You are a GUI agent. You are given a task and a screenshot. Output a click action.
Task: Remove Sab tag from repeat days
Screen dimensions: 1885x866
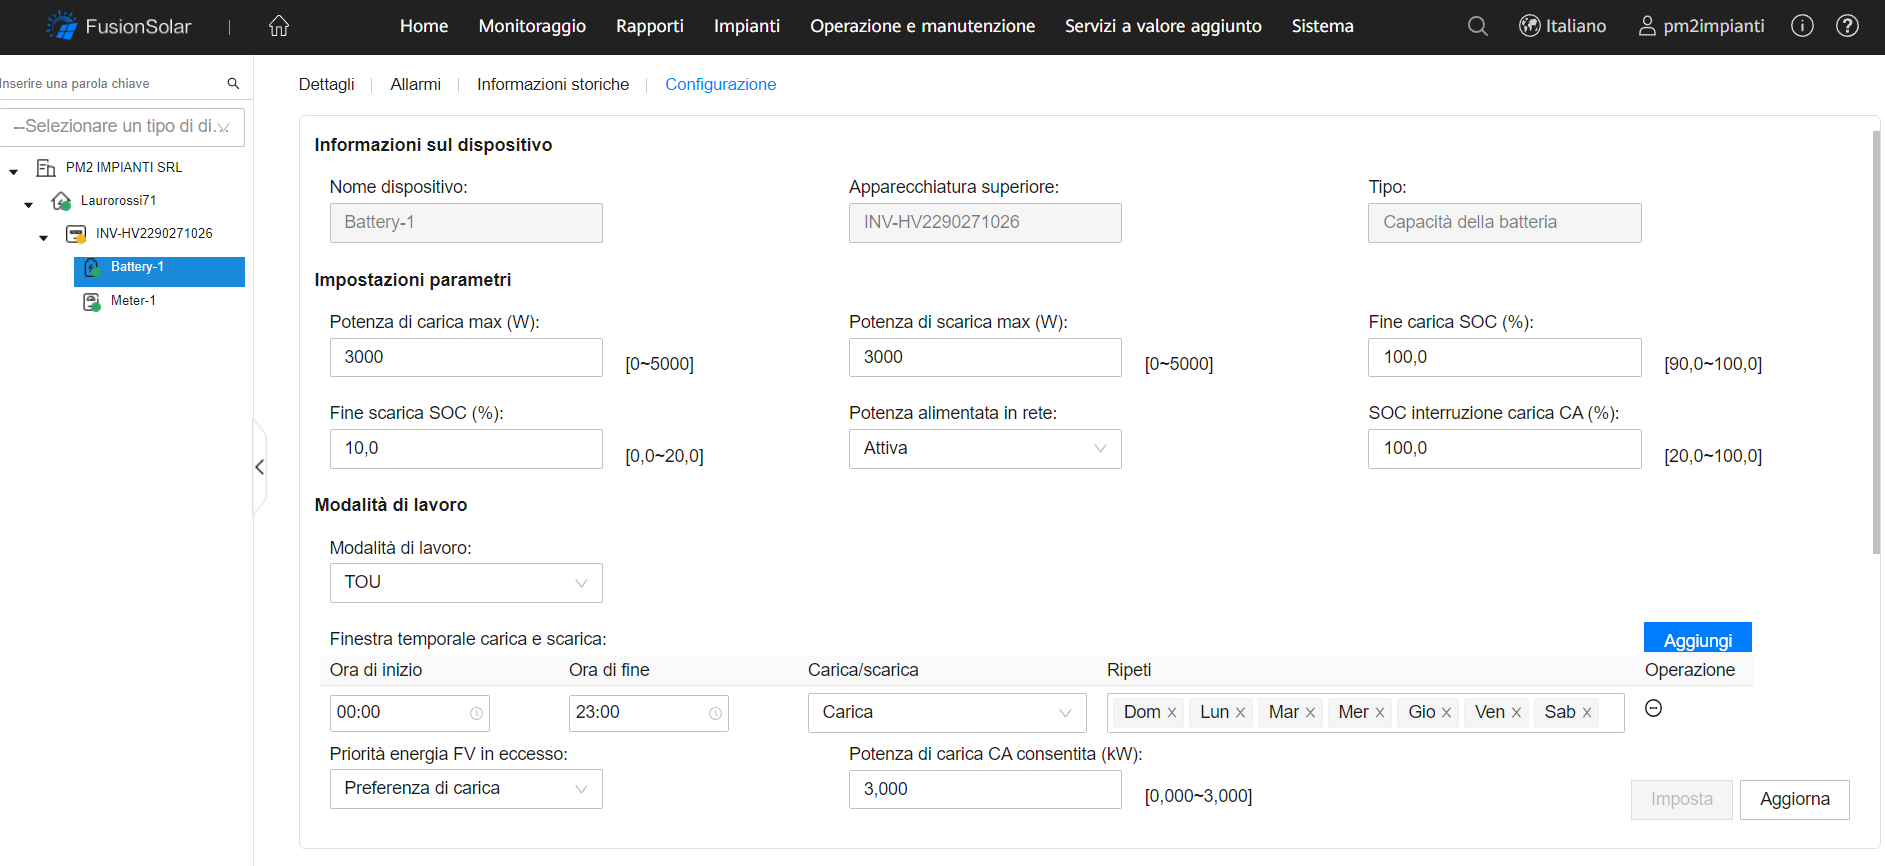(x=1587, y=713)
